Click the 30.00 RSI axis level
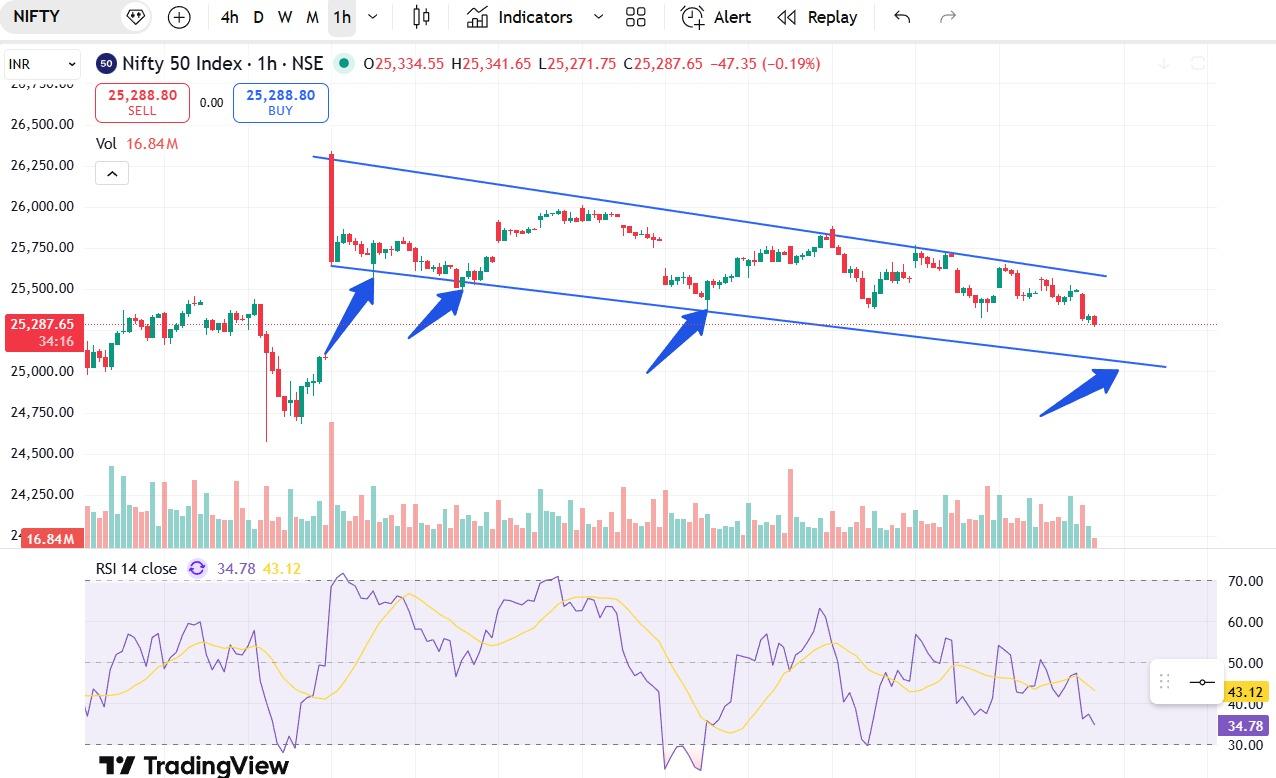This screenshot has height=778, width=1276. pyautogui.click(x=1244, y=744)
